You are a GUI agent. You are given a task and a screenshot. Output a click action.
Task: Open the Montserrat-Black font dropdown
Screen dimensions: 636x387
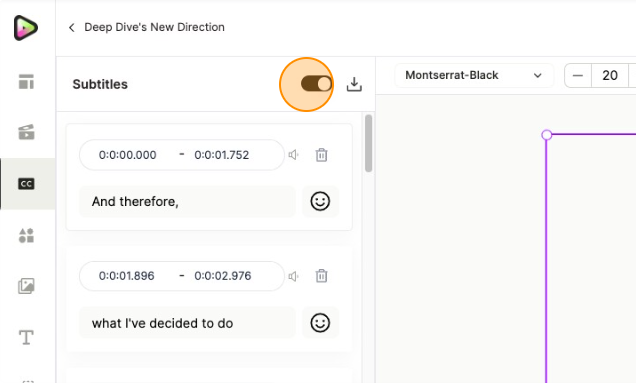(474, 75)
